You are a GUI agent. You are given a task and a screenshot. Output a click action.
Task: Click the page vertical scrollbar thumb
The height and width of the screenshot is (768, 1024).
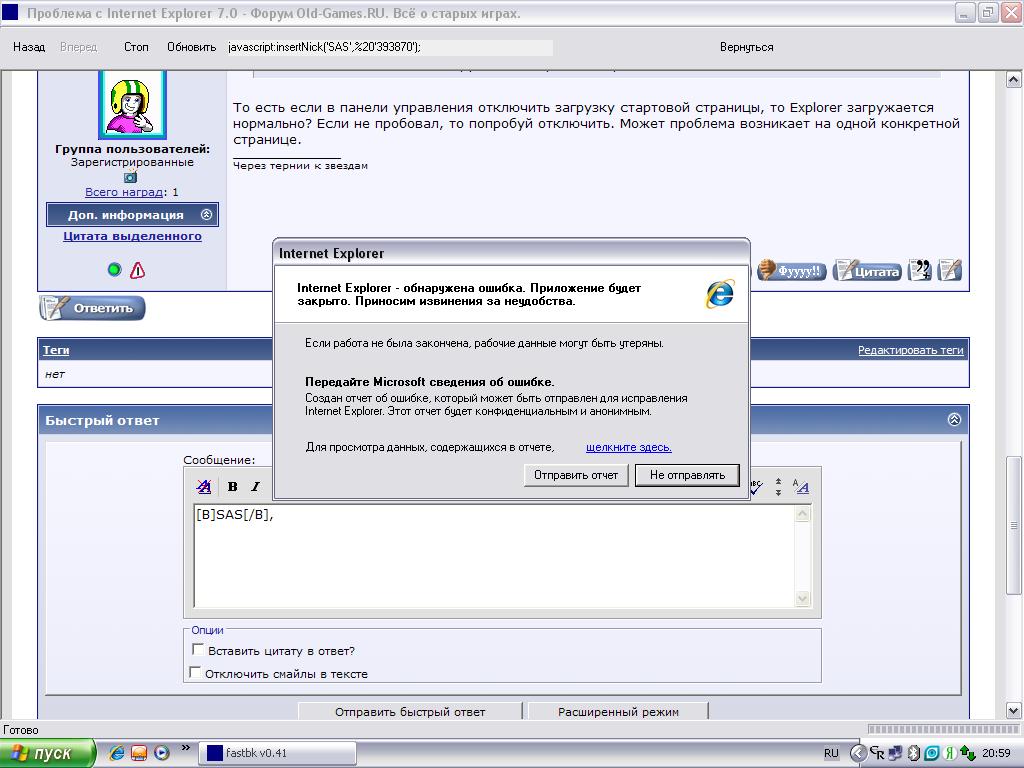[1014, 525]
